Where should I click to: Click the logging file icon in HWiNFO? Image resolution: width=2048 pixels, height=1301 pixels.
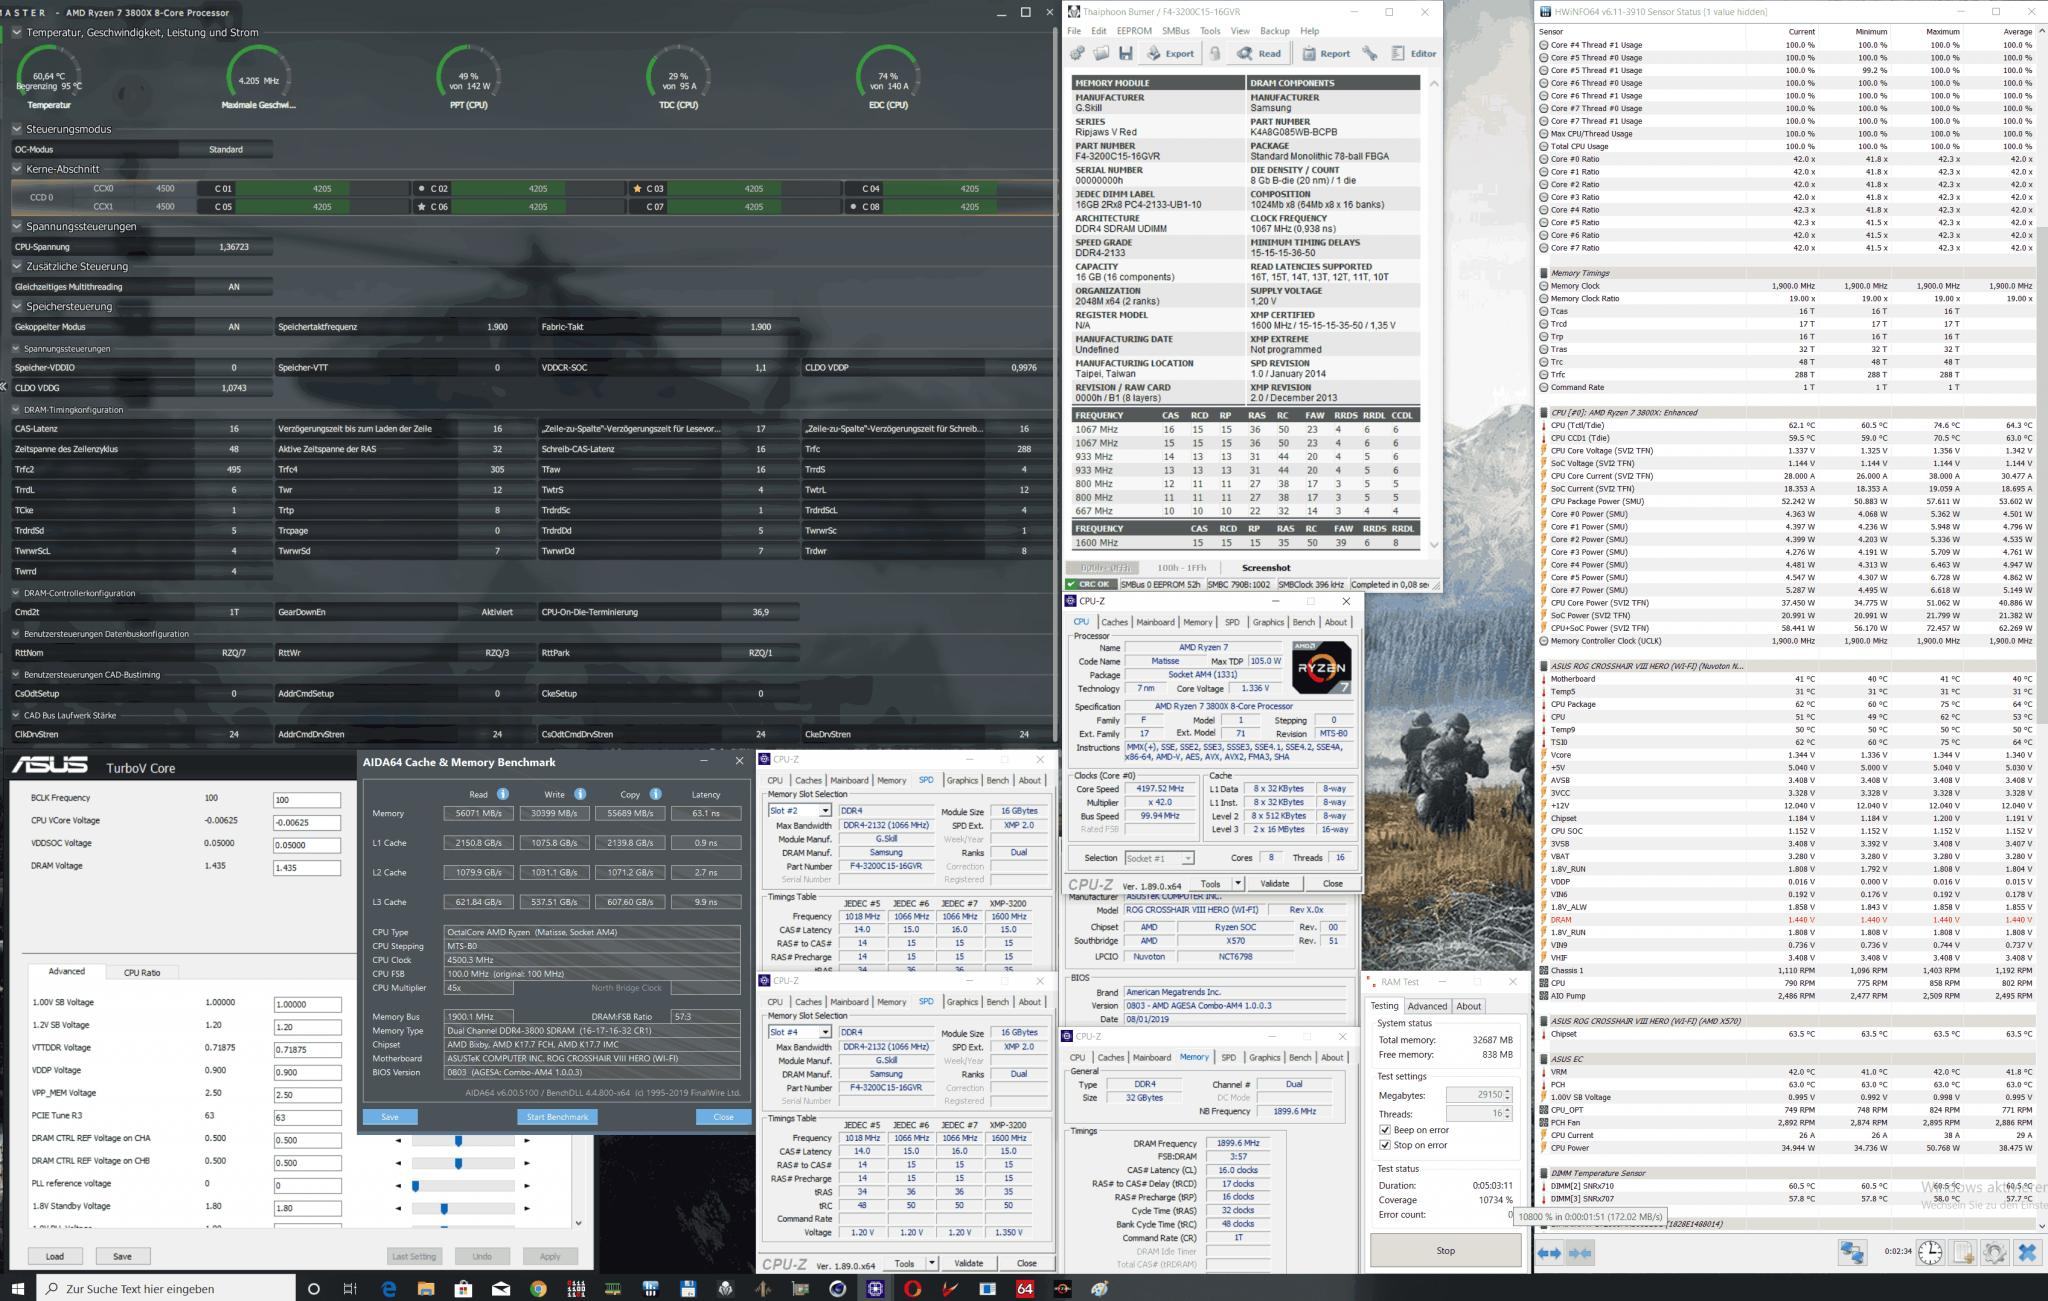(1962, 1253)
